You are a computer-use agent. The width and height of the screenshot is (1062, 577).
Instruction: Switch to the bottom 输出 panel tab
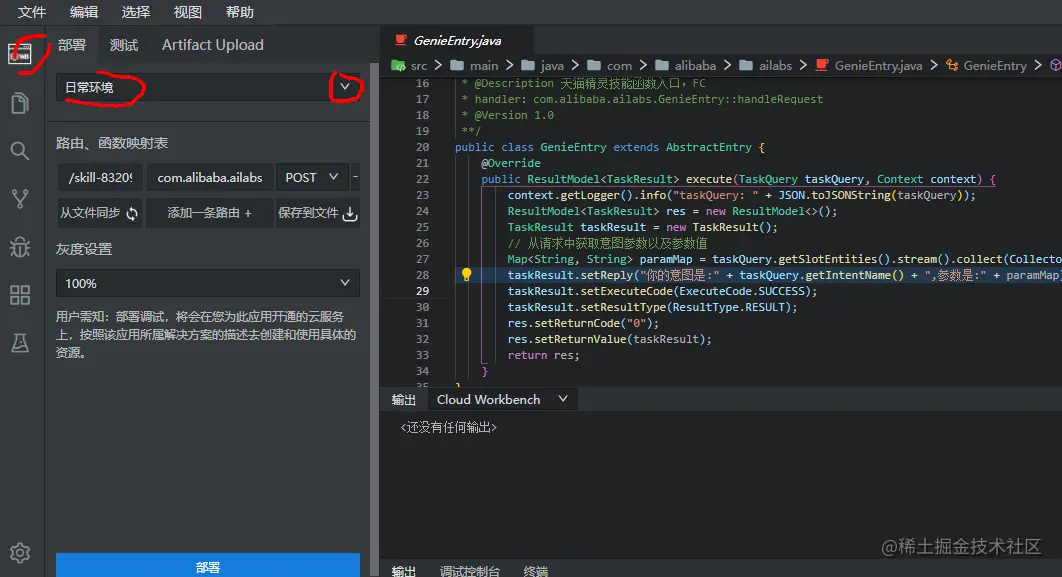(x=404, y=571)
